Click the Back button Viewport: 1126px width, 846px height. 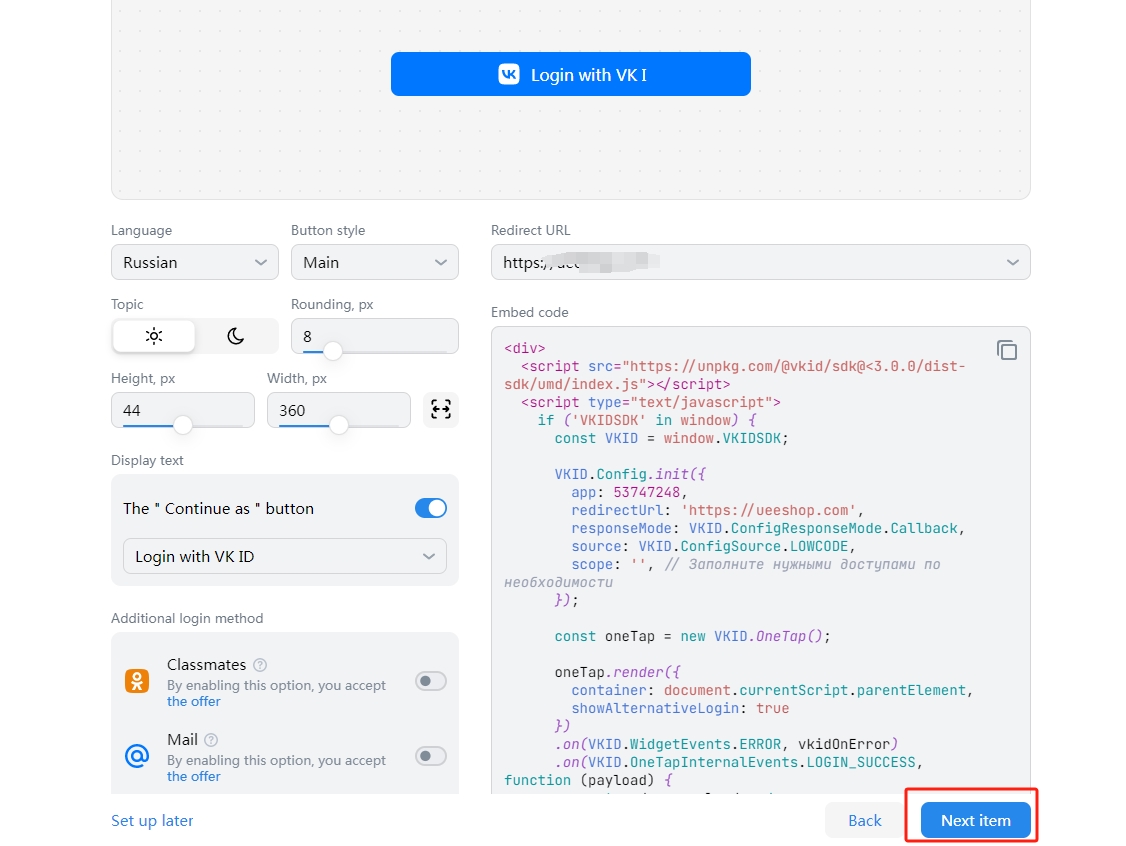865,820
